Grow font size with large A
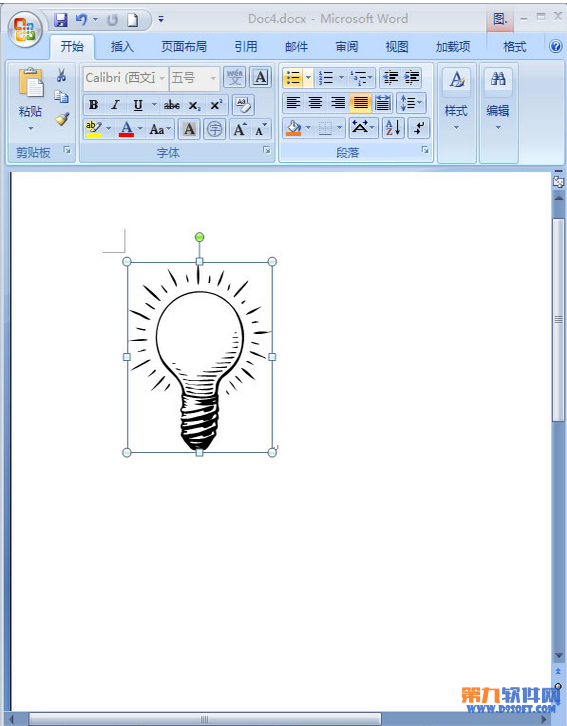 (239, 129)
